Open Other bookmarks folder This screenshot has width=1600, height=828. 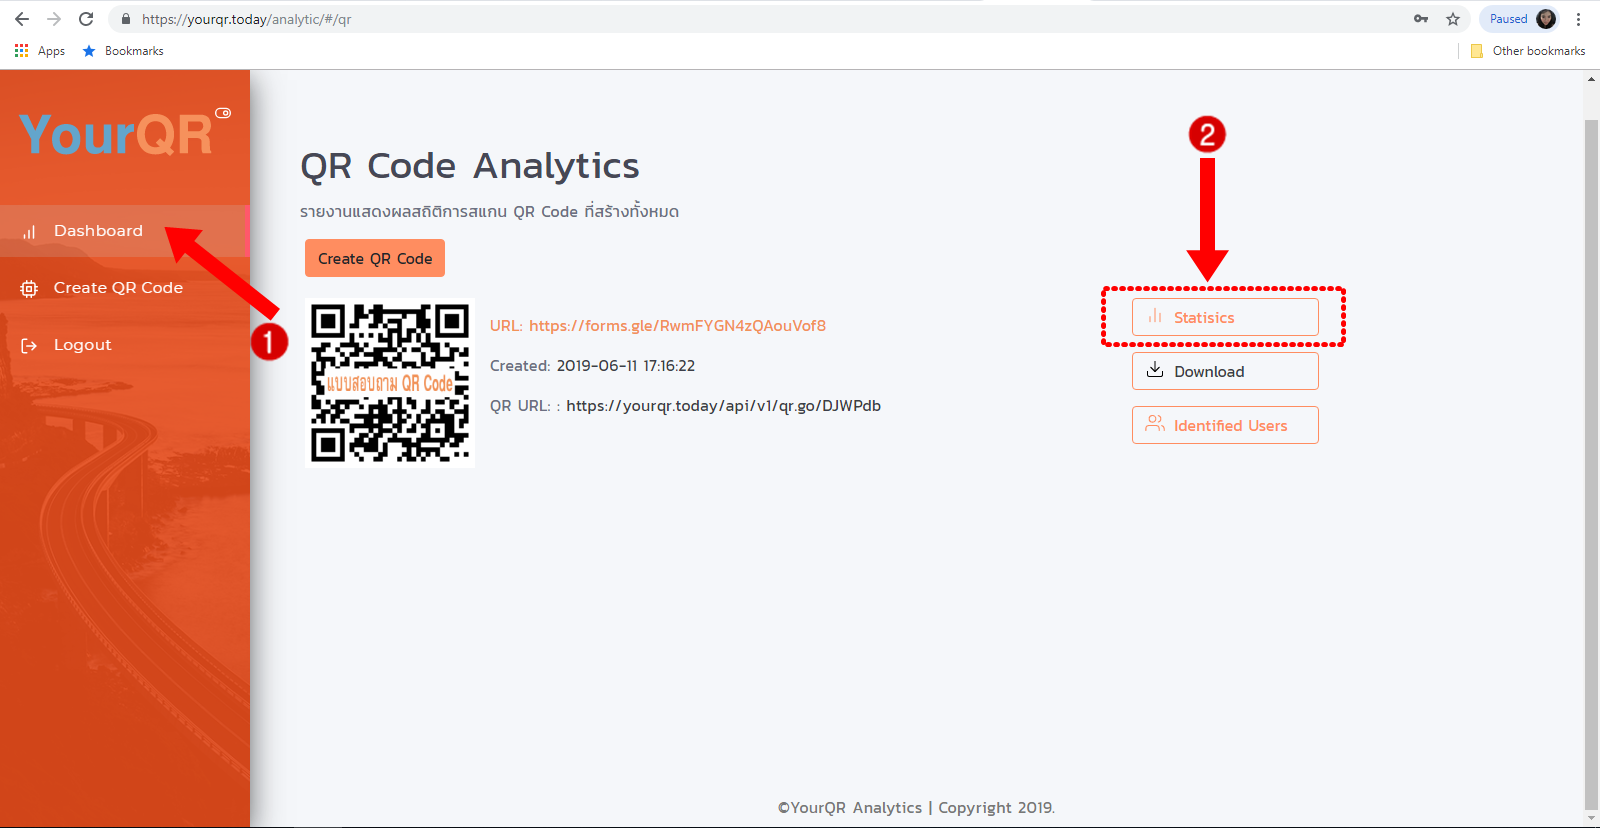click(1528, 51)
